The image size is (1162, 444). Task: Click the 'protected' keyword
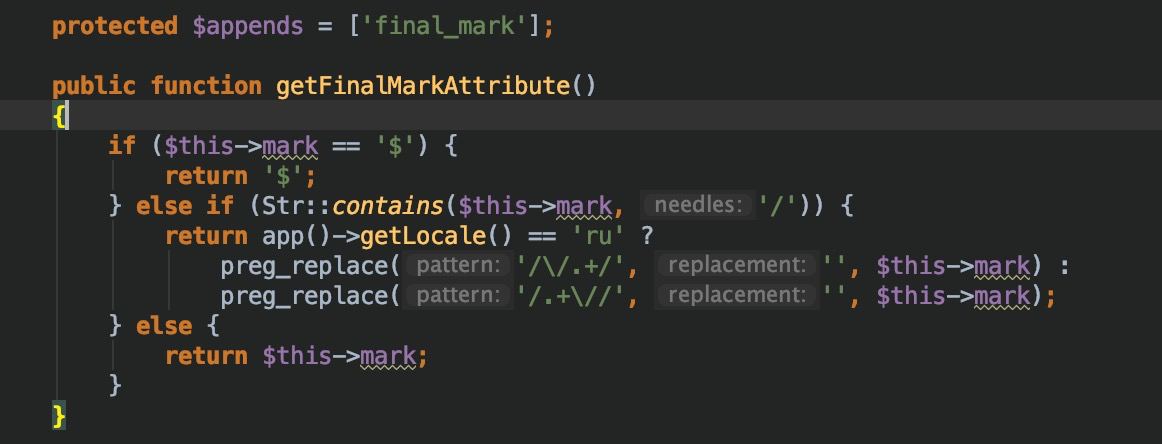point(115,27)
